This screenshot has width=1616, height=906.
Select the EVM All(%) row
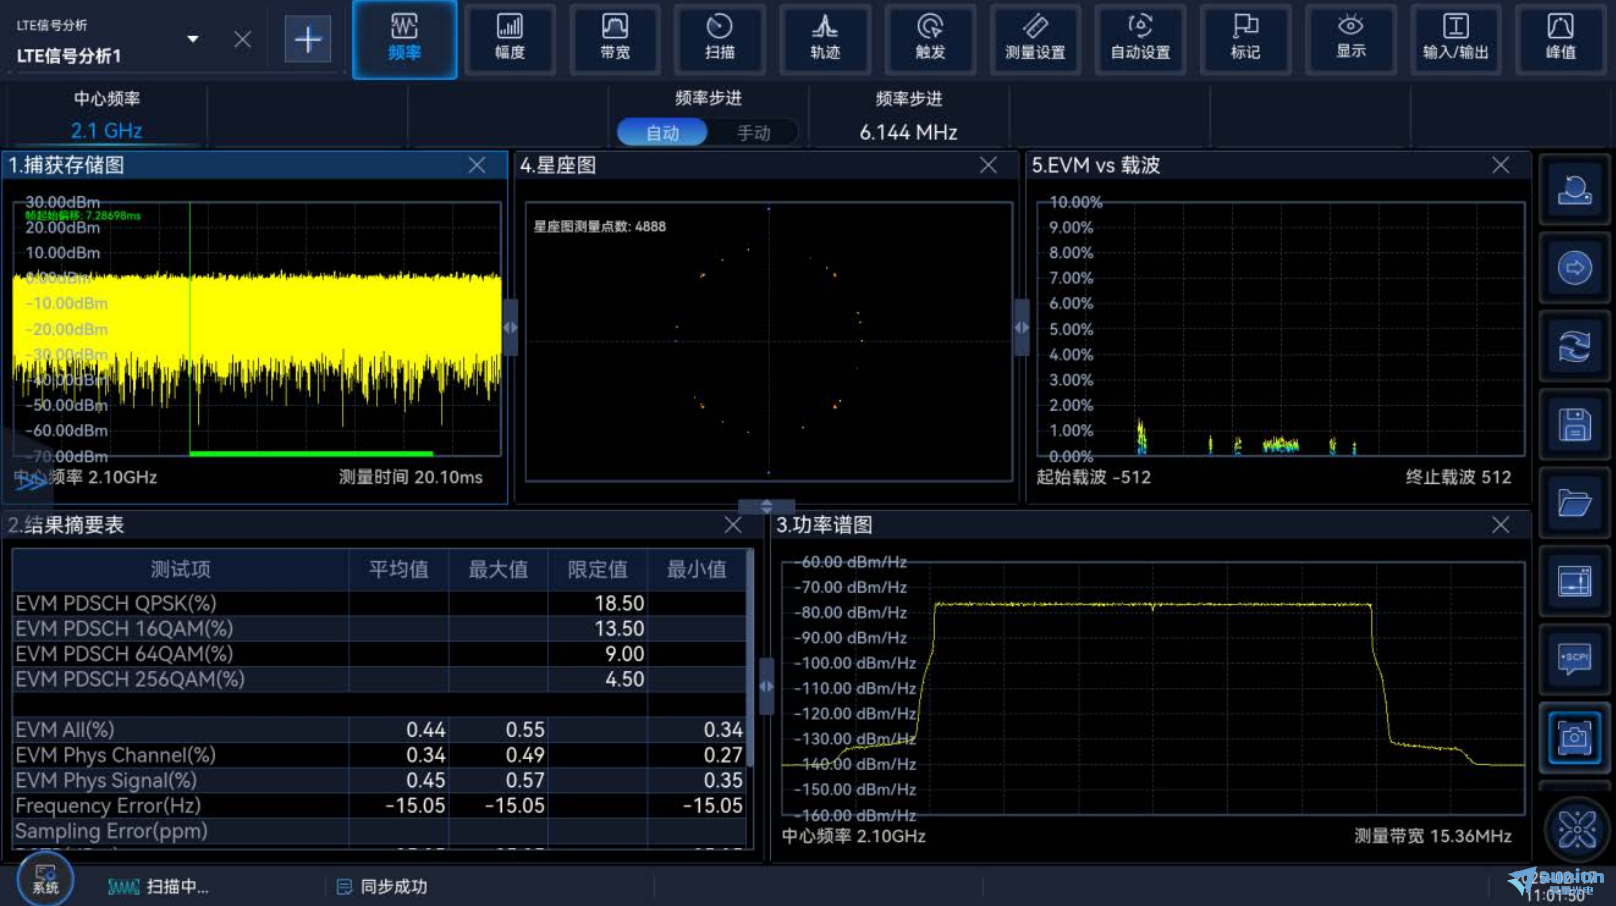tap(379, 729)
